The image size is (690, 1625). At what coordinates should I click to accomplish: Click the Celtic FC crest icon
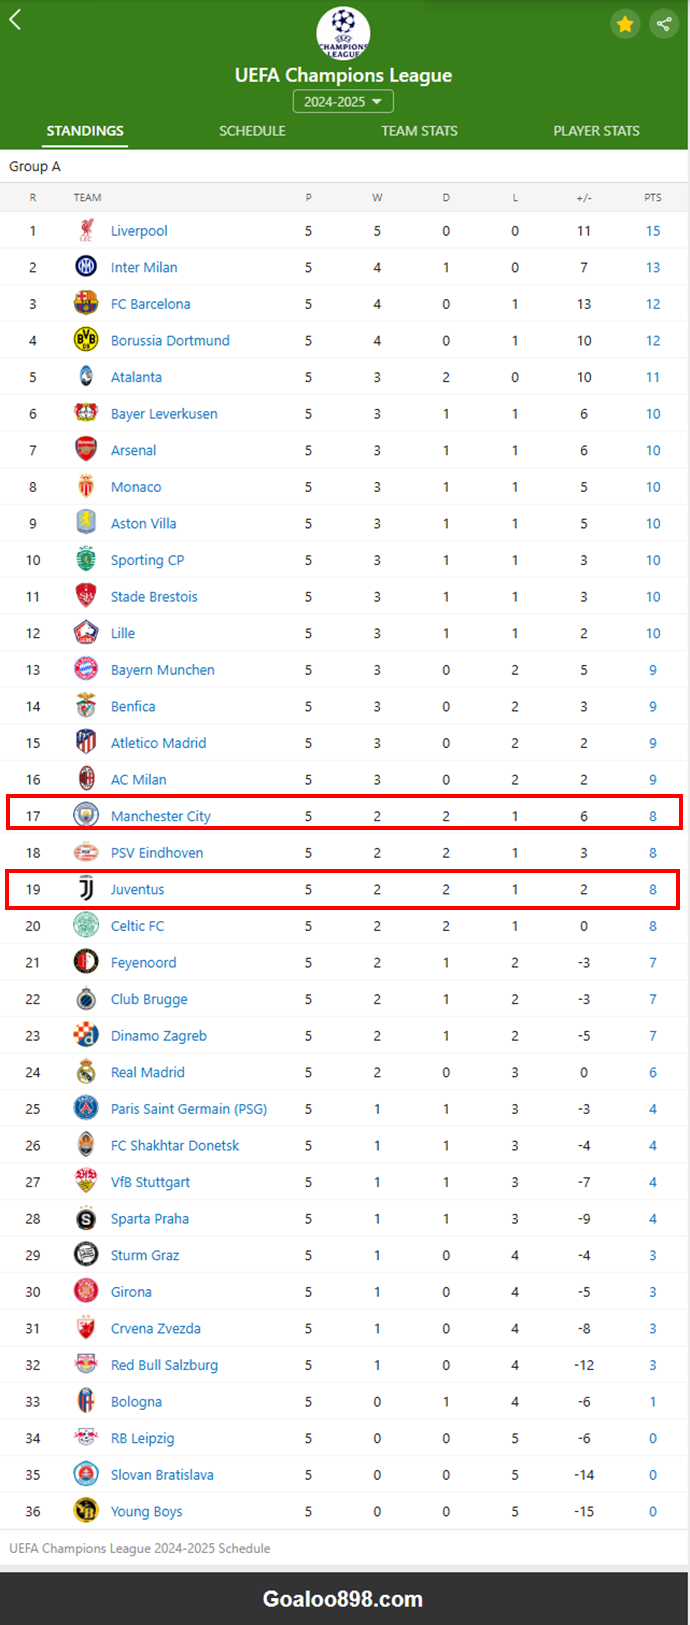coord(86,926)
